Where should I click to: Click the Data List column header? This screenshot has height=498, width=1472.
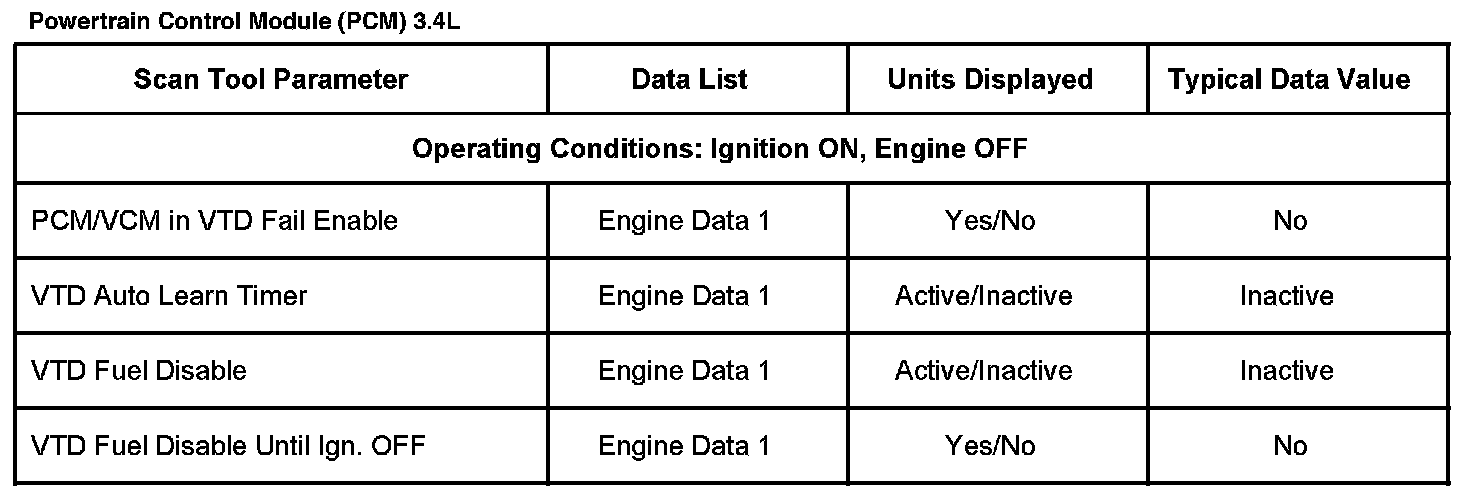point(689,80)
